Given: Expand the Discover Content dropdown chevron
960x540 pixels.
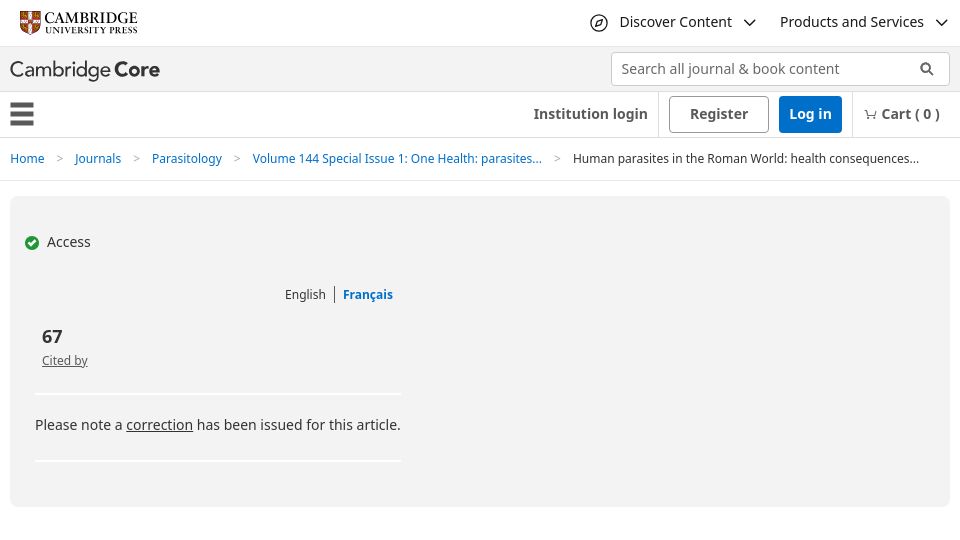Looking at the screenshot, I should coord(749,23).
